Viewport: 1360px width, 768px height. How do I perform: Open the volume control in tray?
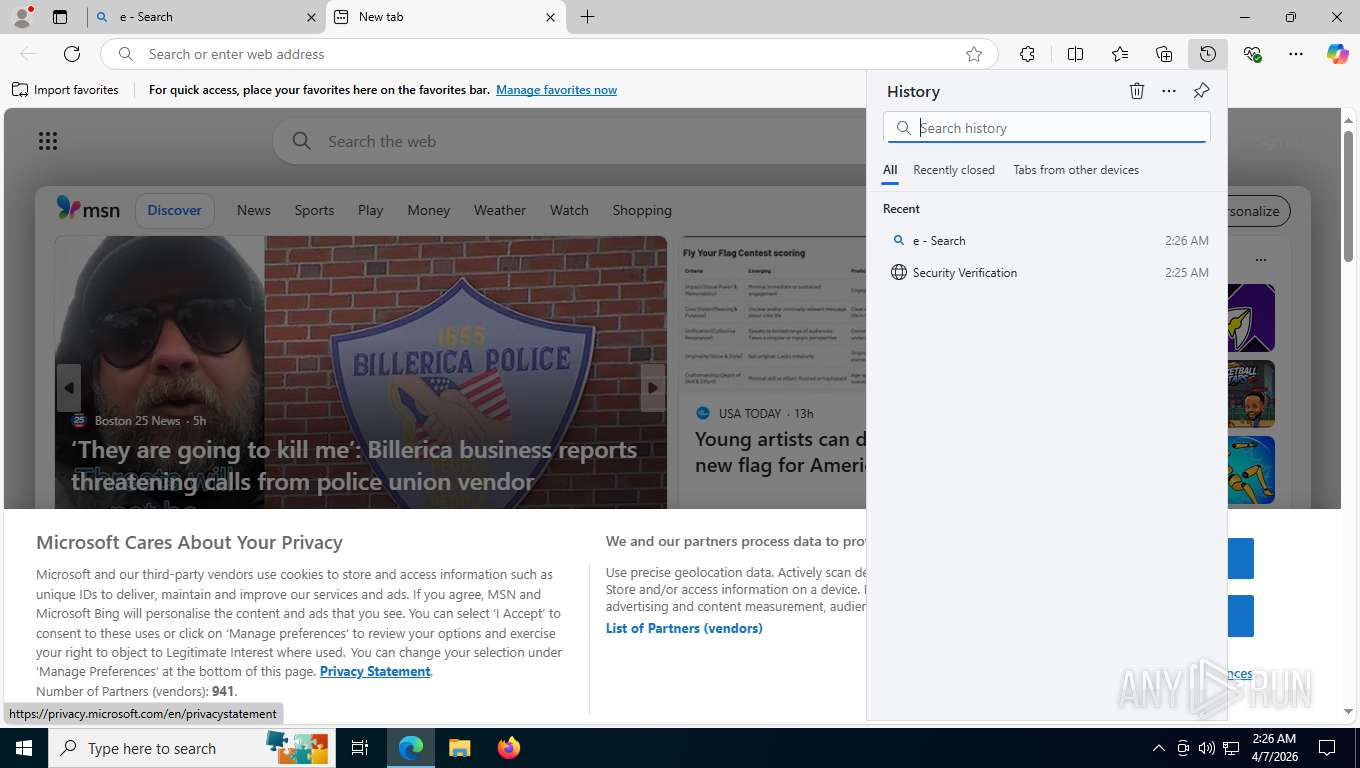(x=1207, y=748)
